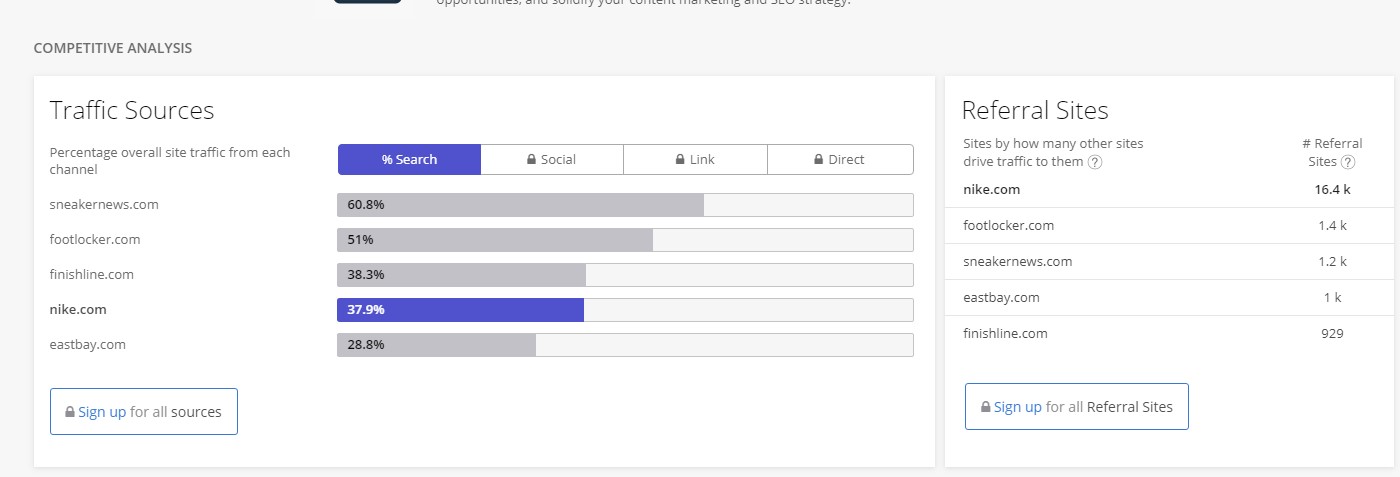Click the lock icon on the Direct tab
Image resolution: width=1400 pixels, height=477 pixels.
point(818,160)
